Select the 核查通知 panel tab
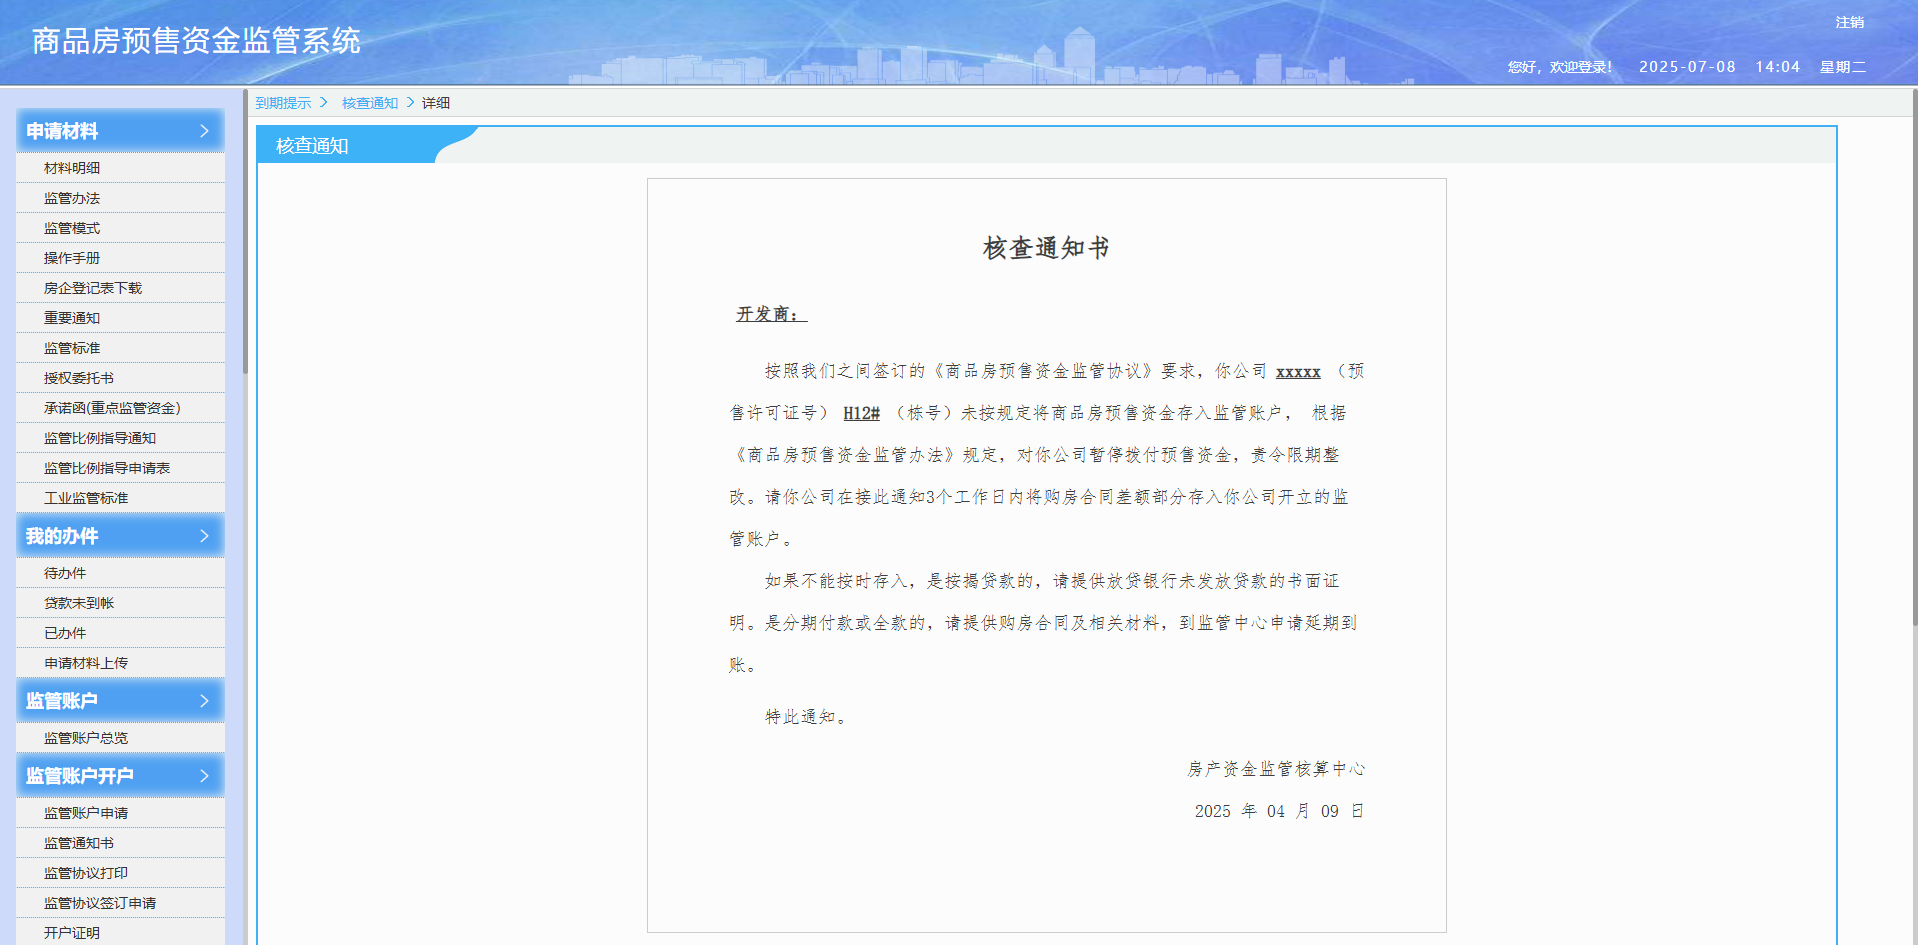 click(x=312, y=146)
